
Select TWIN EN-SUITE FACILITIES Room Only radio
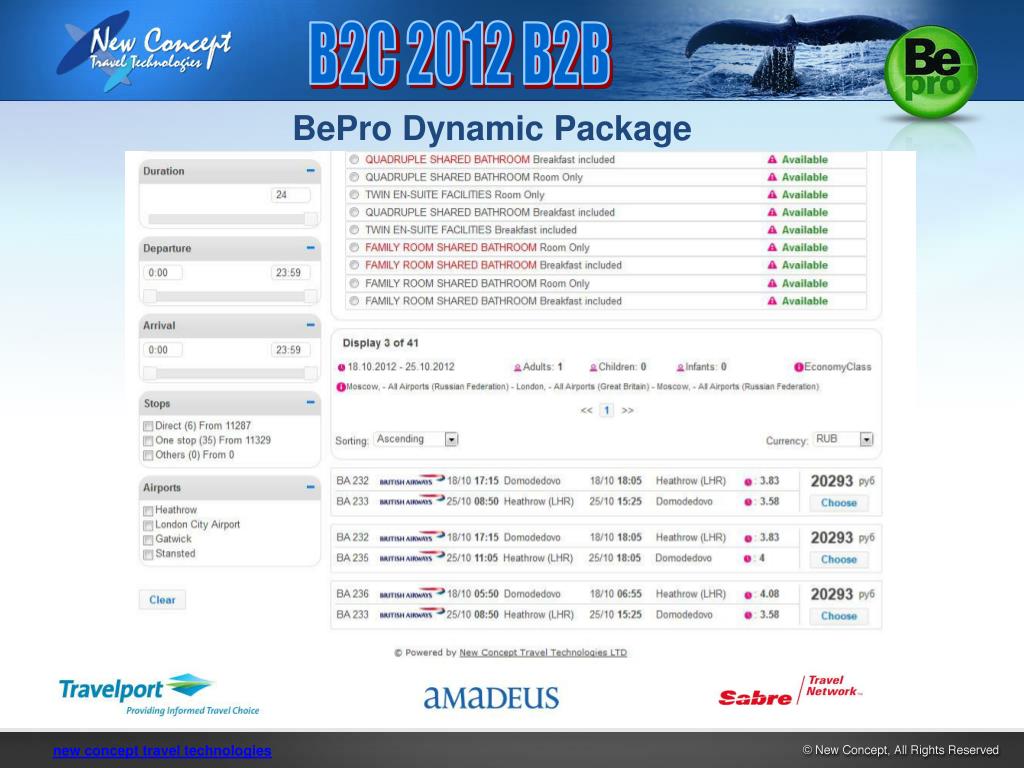pos(354,195)
